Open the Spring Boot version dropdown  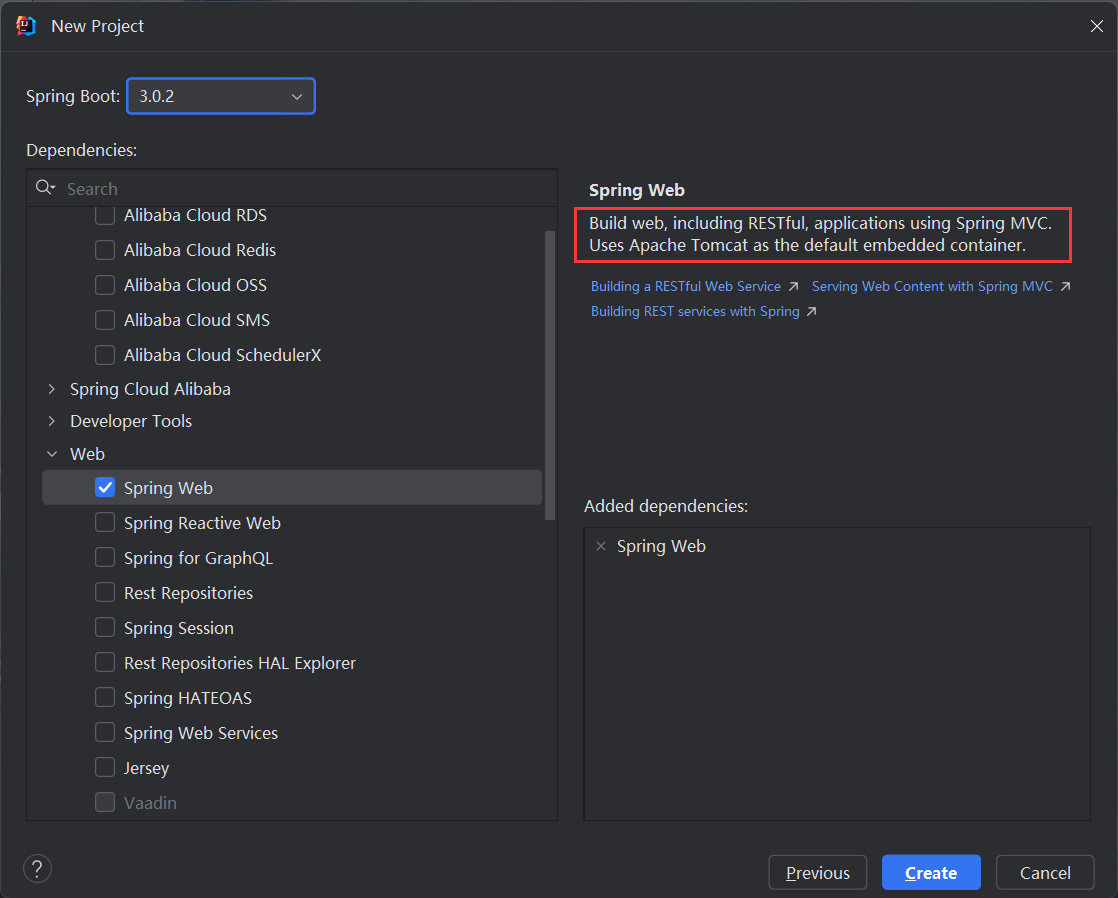coord(221,96)
